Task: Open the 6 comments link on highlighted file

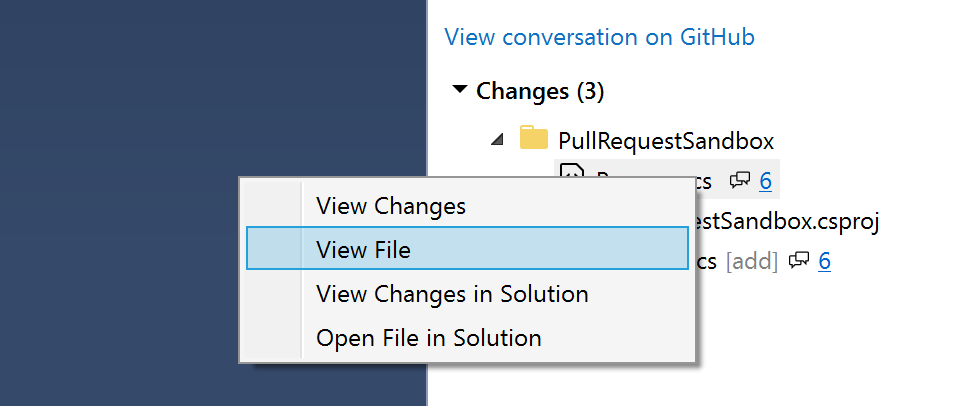Action: [x=765, y=181]
